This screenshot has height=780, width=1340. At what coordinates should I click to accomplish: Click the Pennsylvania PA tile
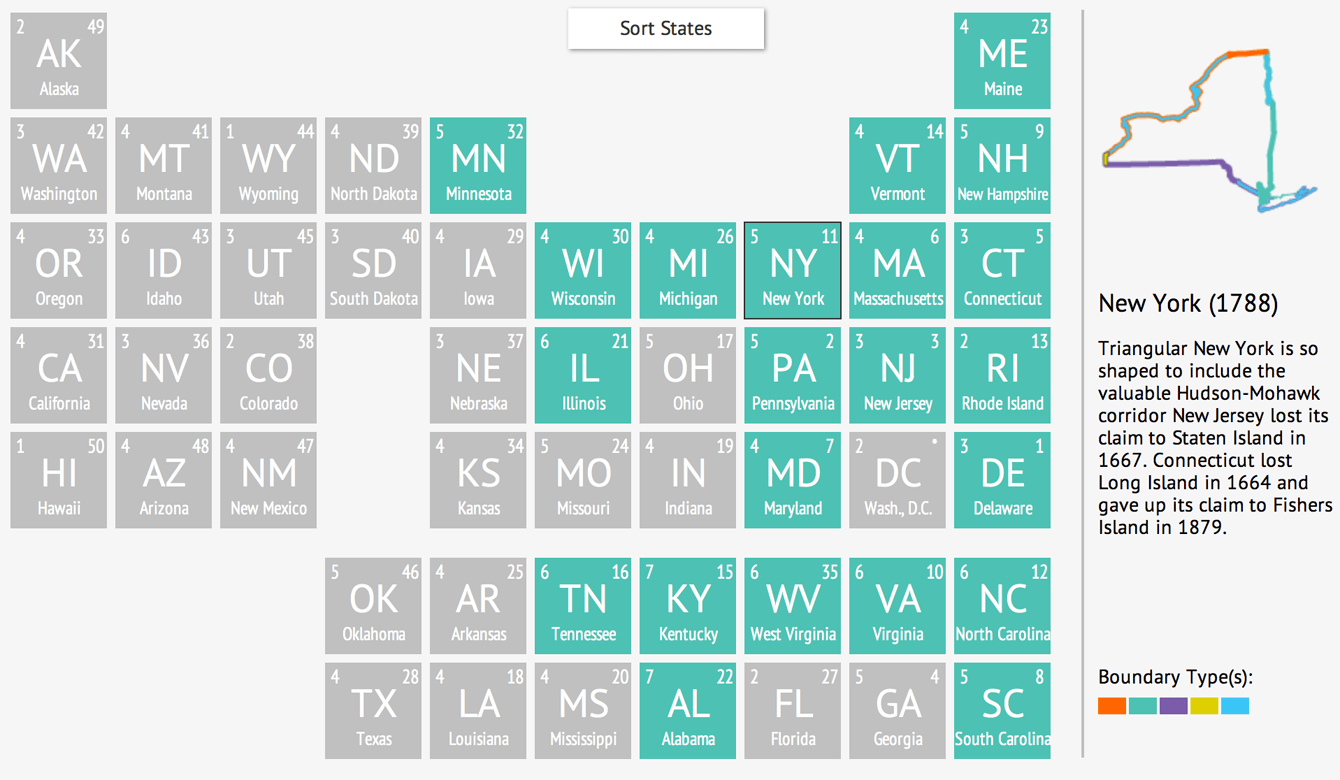point(793,375)
